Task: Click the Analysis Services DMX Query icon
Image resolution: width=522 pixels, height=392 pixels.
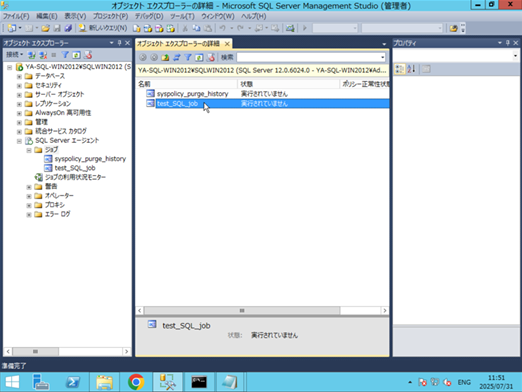Action: 159,28
